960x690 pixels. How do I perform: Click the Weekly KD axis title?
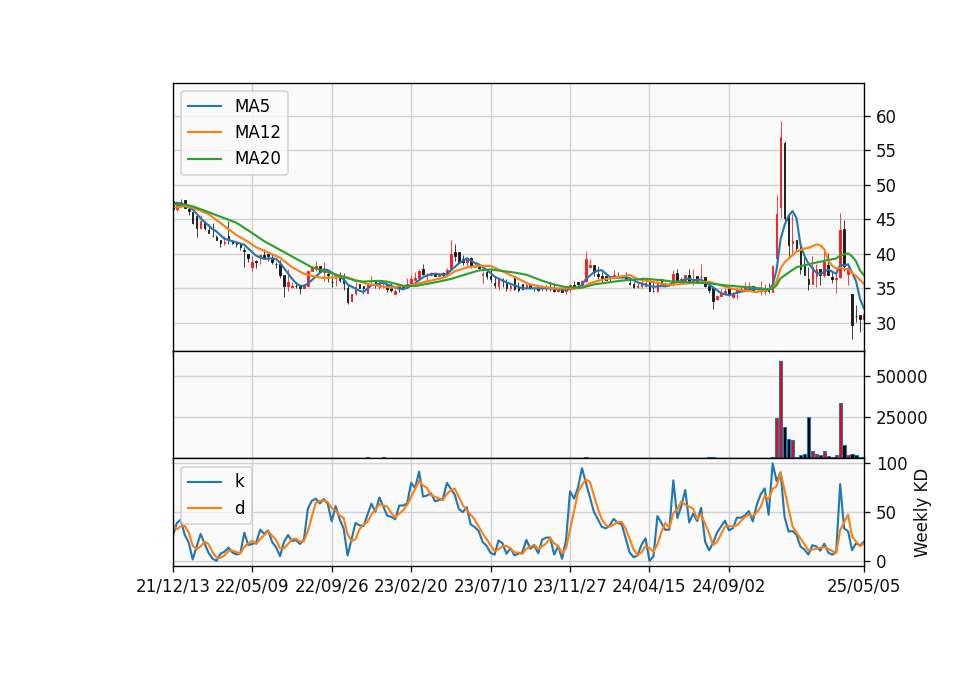tap(921, 513)
